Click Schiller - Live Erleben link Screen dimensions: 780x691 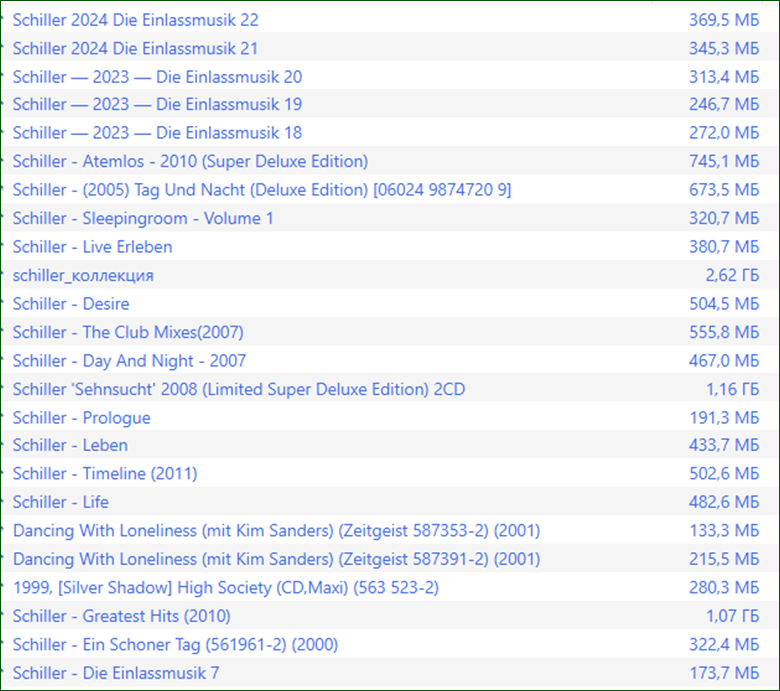[93, 247]
